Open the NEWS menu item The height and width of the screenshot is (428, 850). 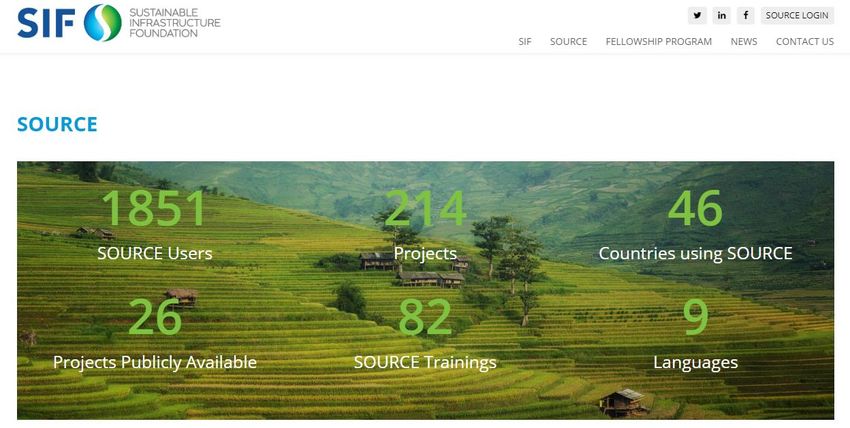pos(744,42)
